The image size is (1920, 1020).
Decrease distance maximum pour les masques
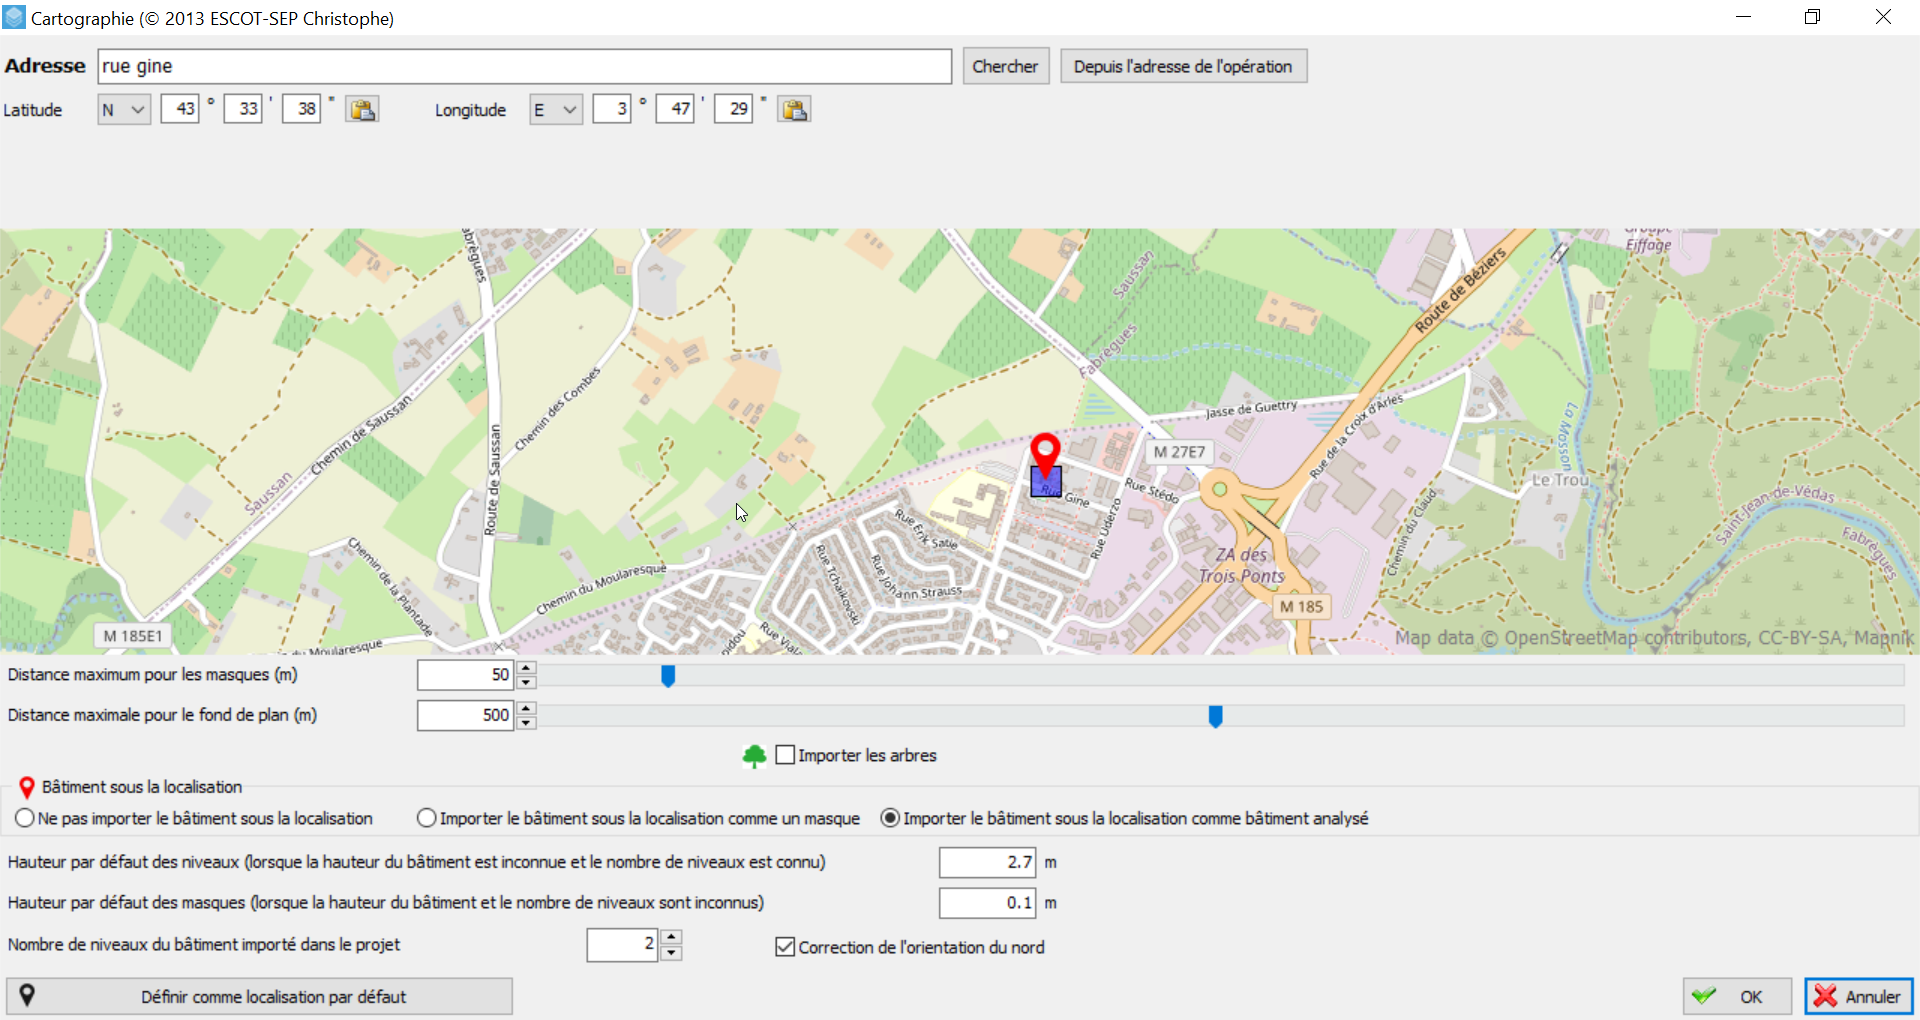coord(526,683)
